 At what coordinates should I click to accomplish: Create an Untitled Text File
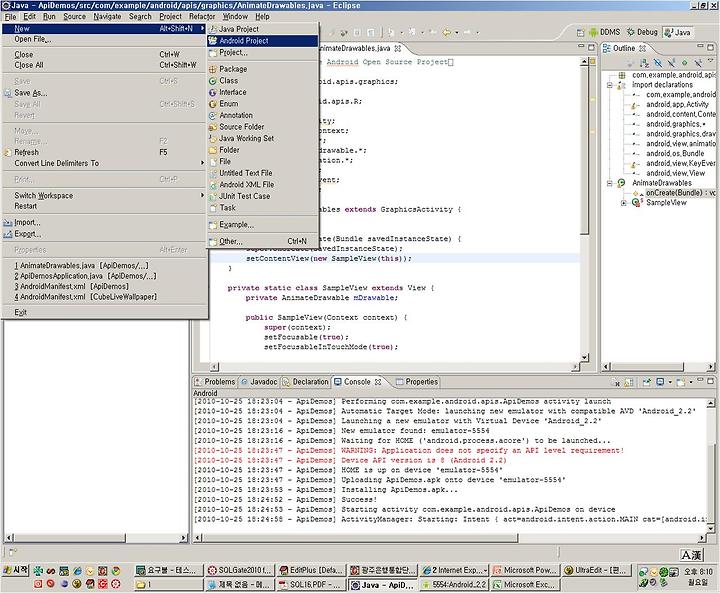pyautogui.click(x=263, y=173)
